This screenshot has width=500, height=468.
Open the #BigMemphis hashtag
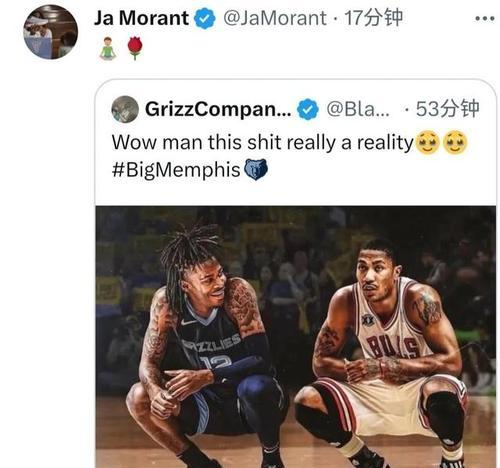(x=176, y=170)
